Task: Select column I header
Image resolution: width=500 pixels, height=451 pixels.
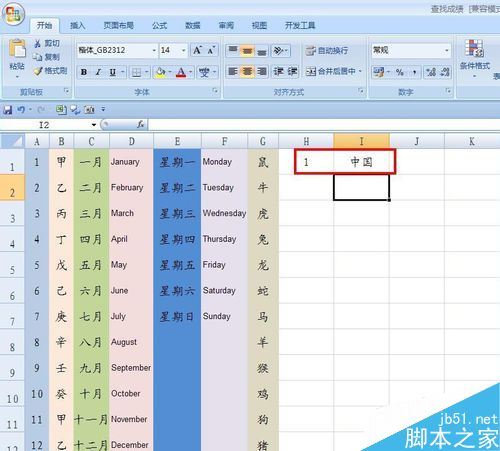Action: pyautogui.click(x=361, y=141)
